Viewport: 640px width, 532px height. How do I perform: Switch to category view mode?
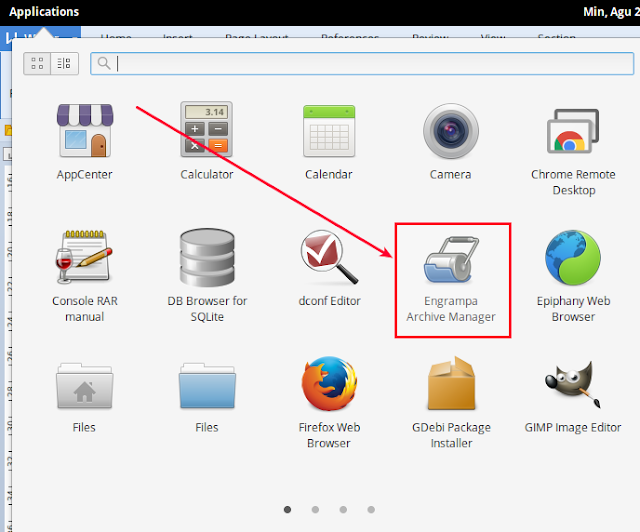pos(64,63)
